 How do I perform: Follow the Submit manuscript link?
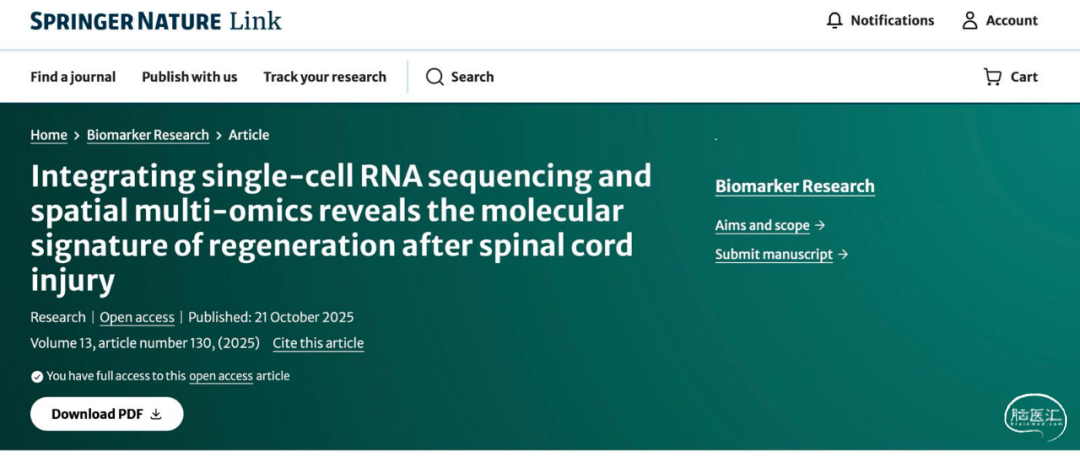(x=774, y=255)
